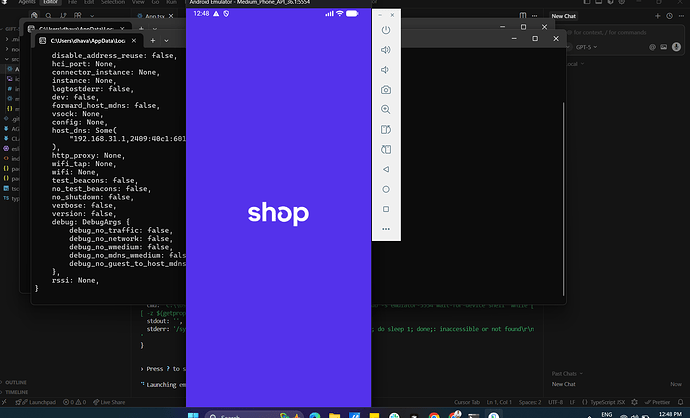This screenshot has width=690, height=418.
Task: Switch to the Agents mode in the editor
Action: tap(26, 2)
